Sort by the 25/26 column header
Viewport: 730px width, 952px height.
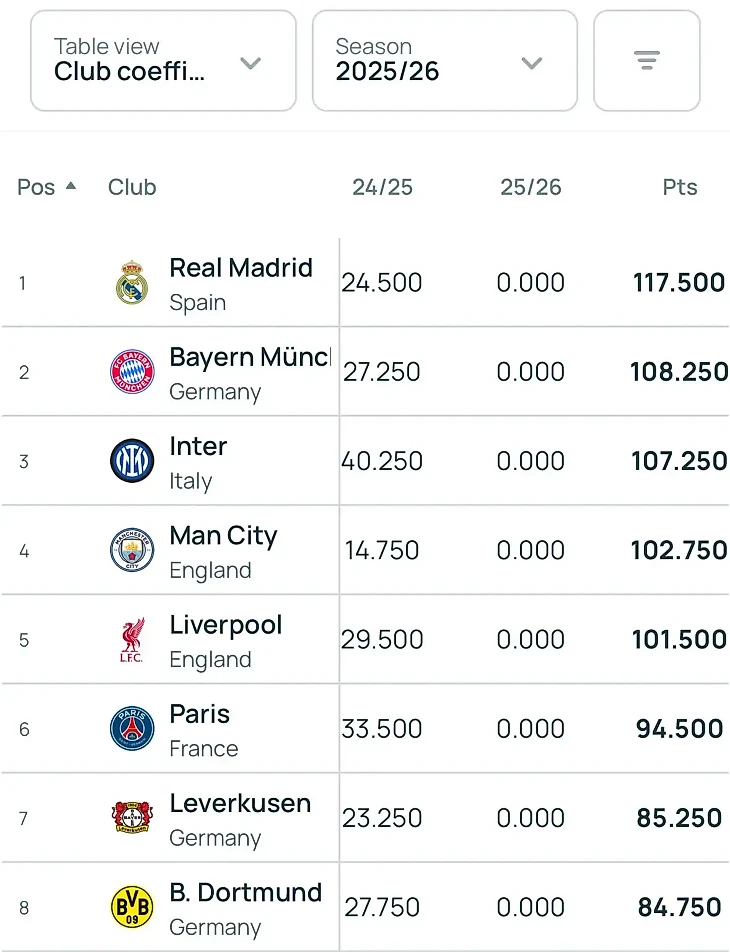[x=530, y=187]
